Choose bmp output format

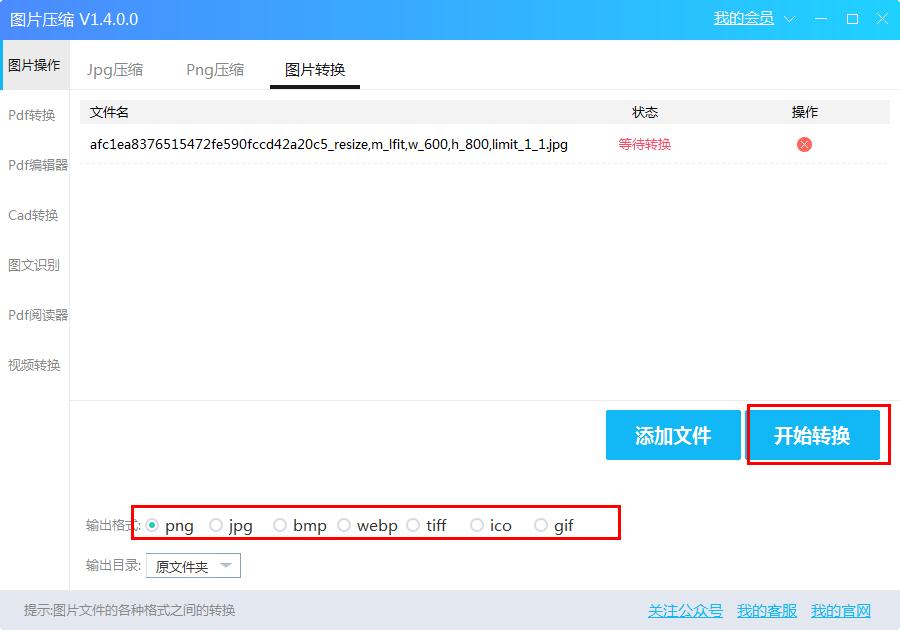click(x=280, y=524)
